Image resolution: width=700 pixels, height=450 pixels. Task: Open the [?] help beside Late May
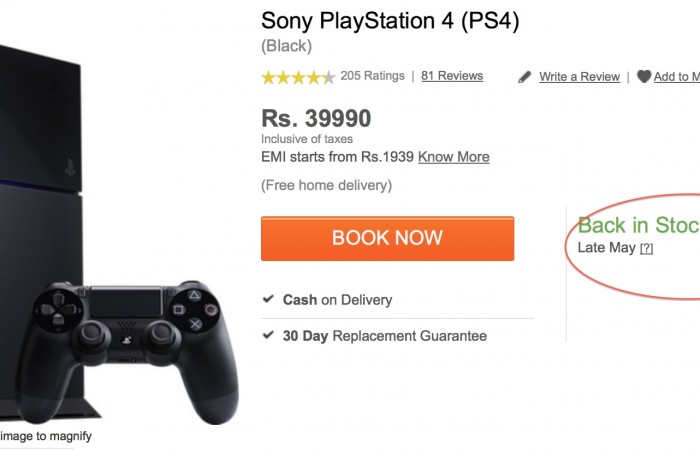pos(646,249)
